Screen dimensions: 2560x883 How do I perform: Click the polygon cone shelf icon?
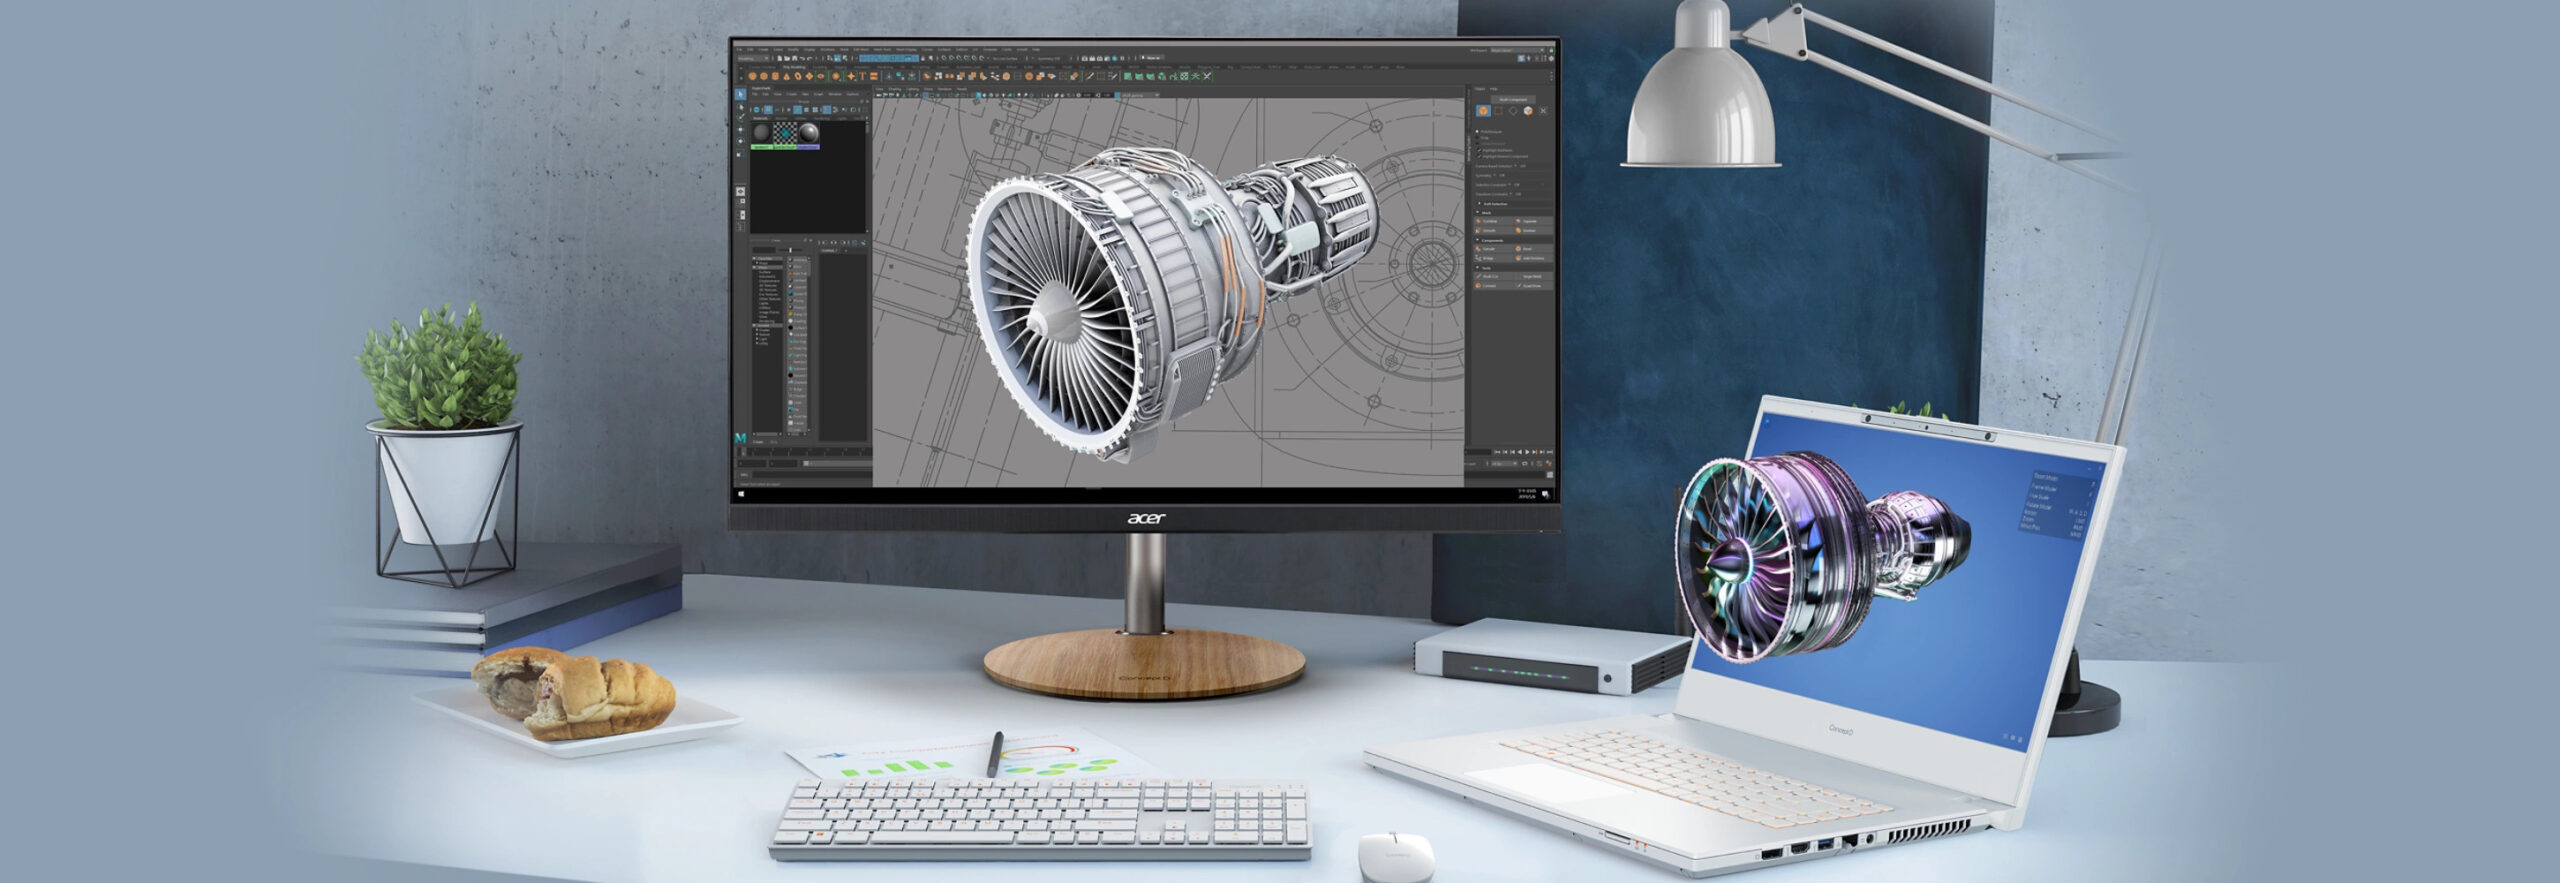click(x=786, y=76)
